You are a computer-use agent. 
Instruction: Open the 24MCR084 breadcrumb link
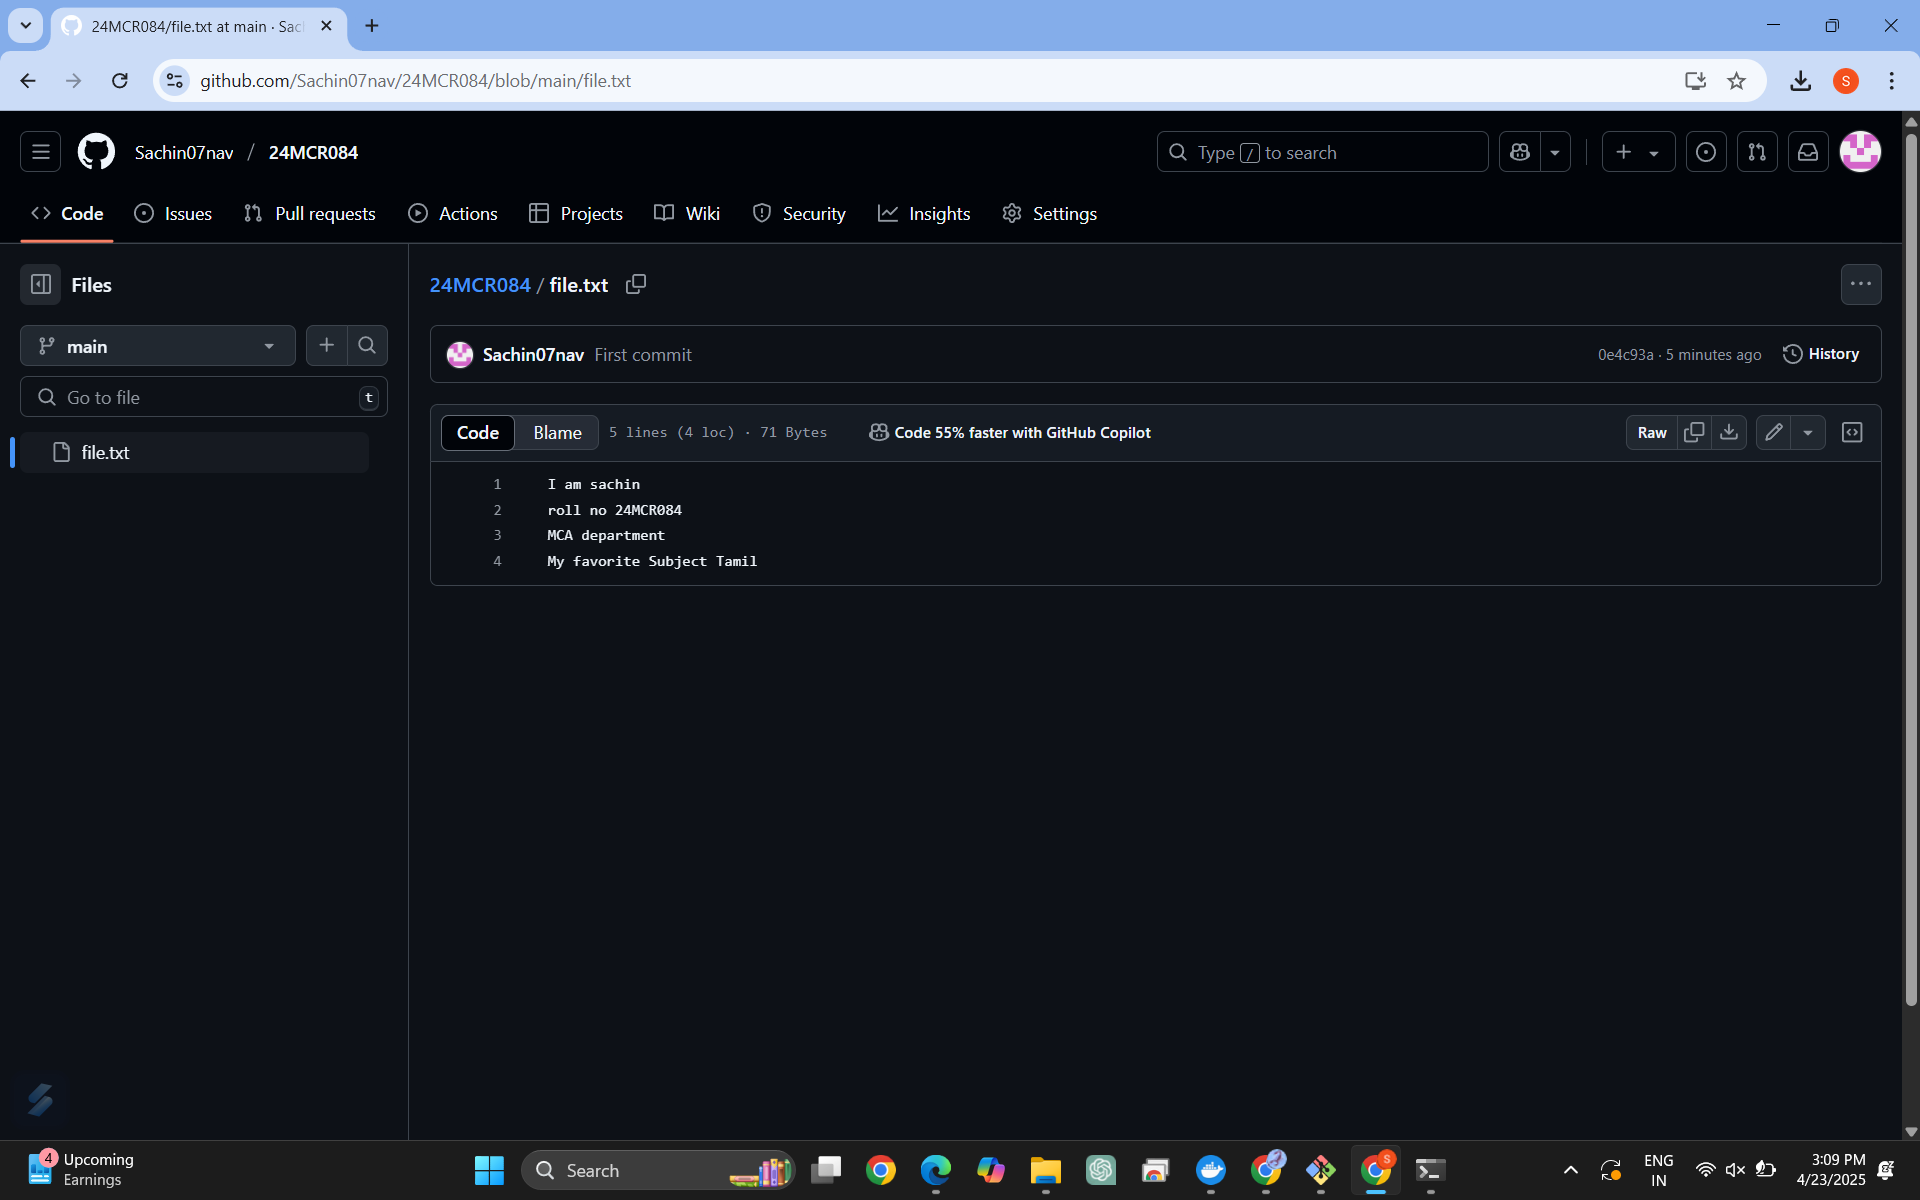coord(480,285)
